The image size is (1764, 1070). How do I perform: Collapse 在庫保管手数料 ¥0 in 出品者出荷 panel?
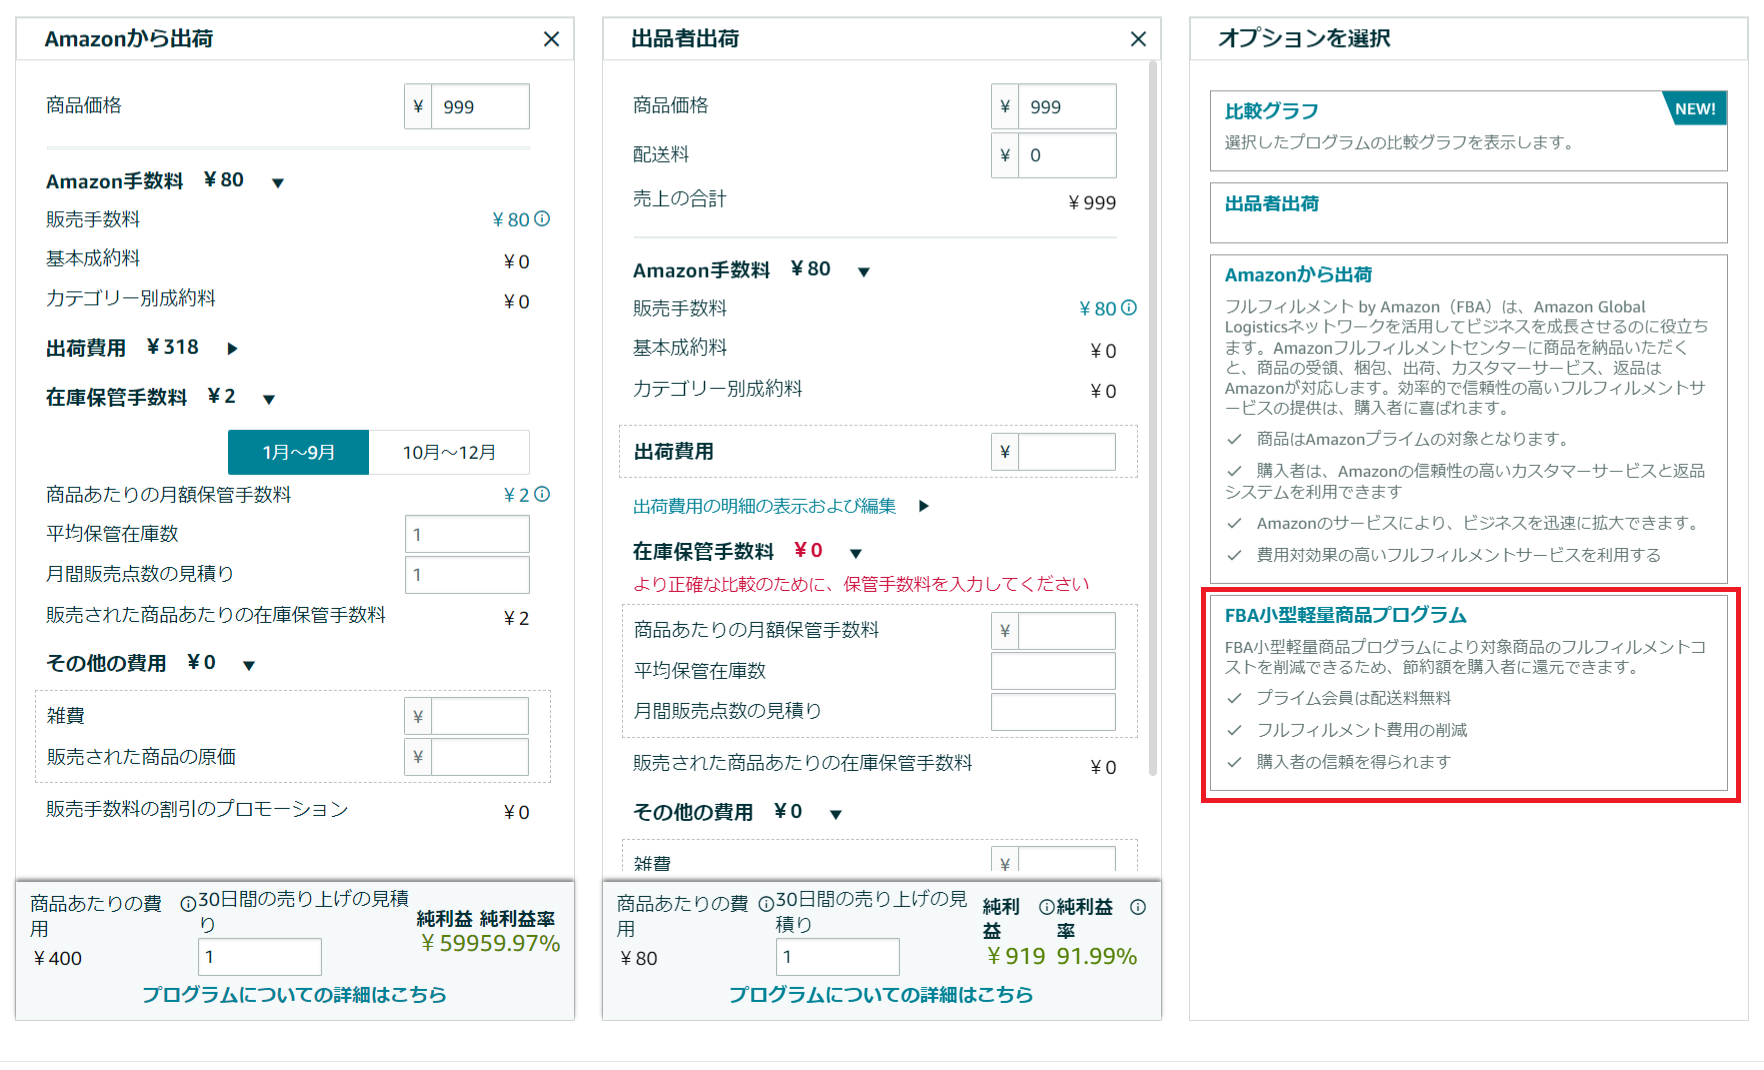855,553
